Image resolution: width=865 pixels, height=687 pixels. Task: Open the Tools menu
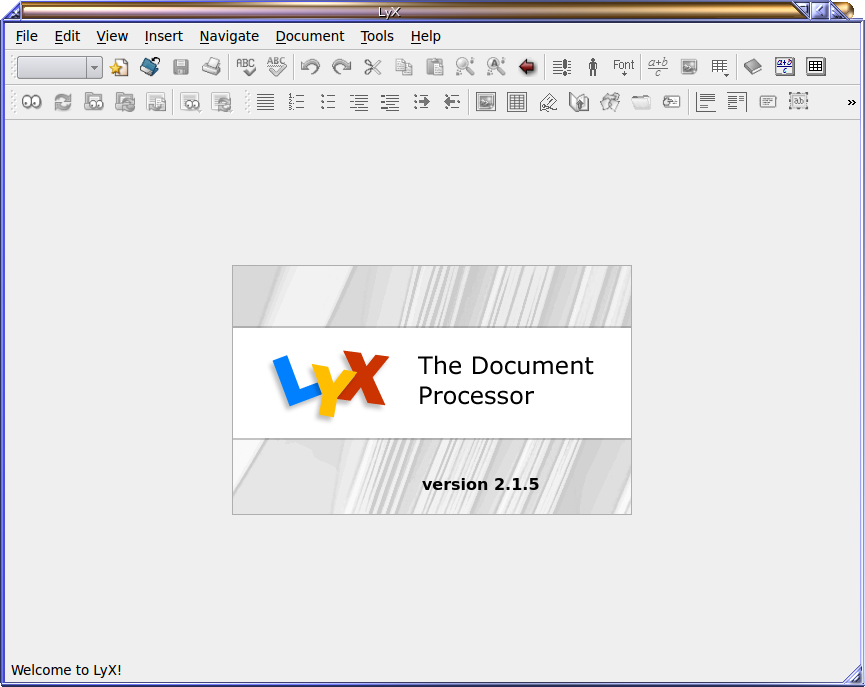tap(377, 36)
